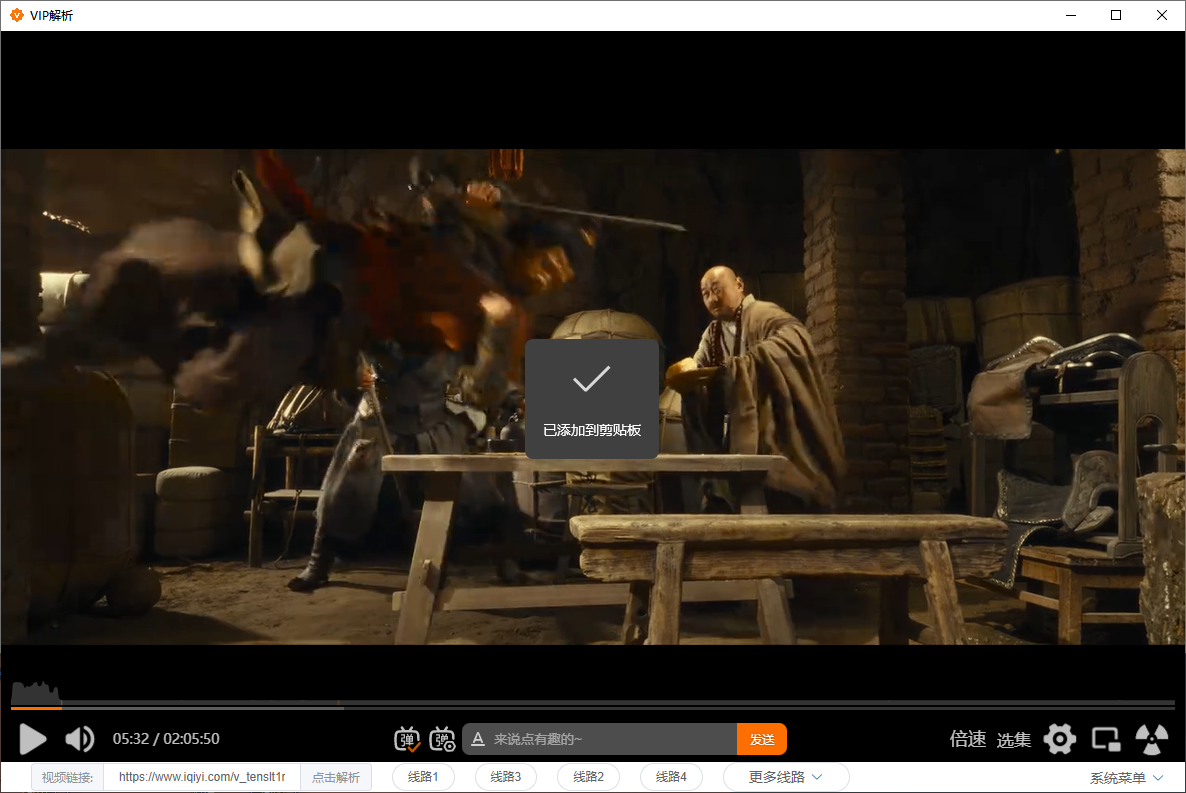Open danmaku settings icon with gear
The height and width of the screenshot is (793, 1186).
tap(442, 739)
